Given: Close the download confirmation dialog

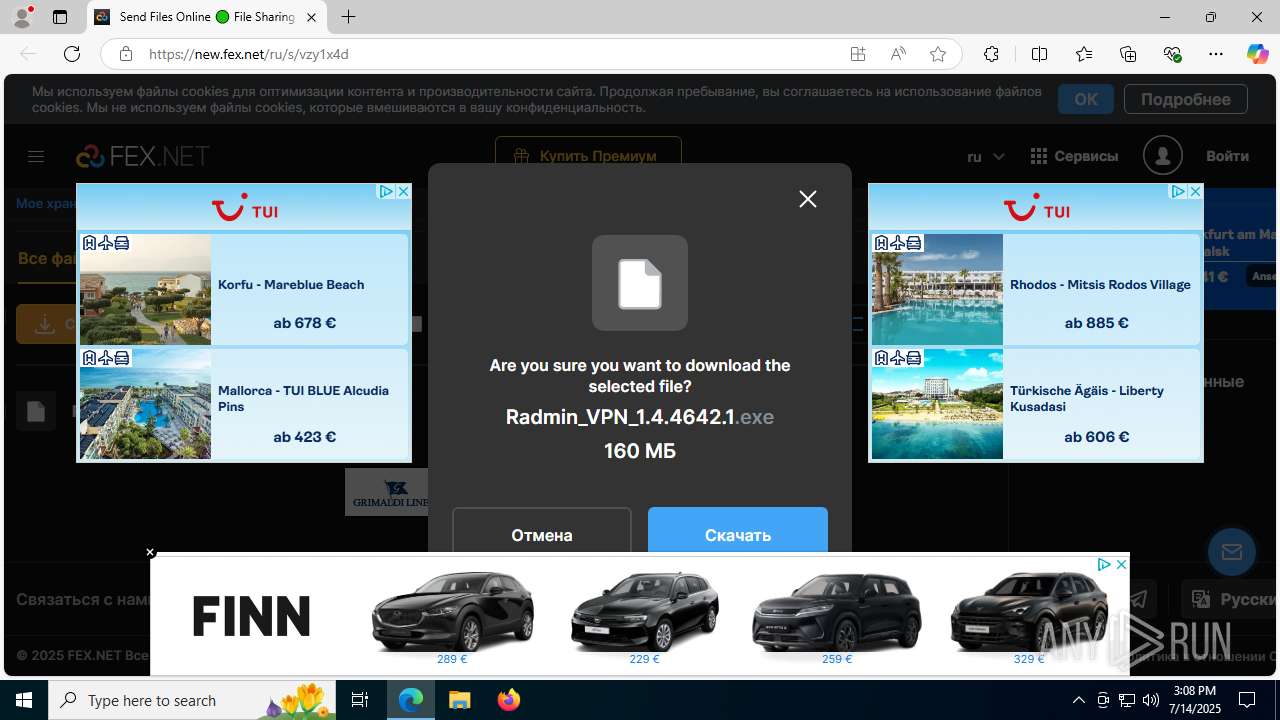Looking at the screenshot, I should (808, 199).
